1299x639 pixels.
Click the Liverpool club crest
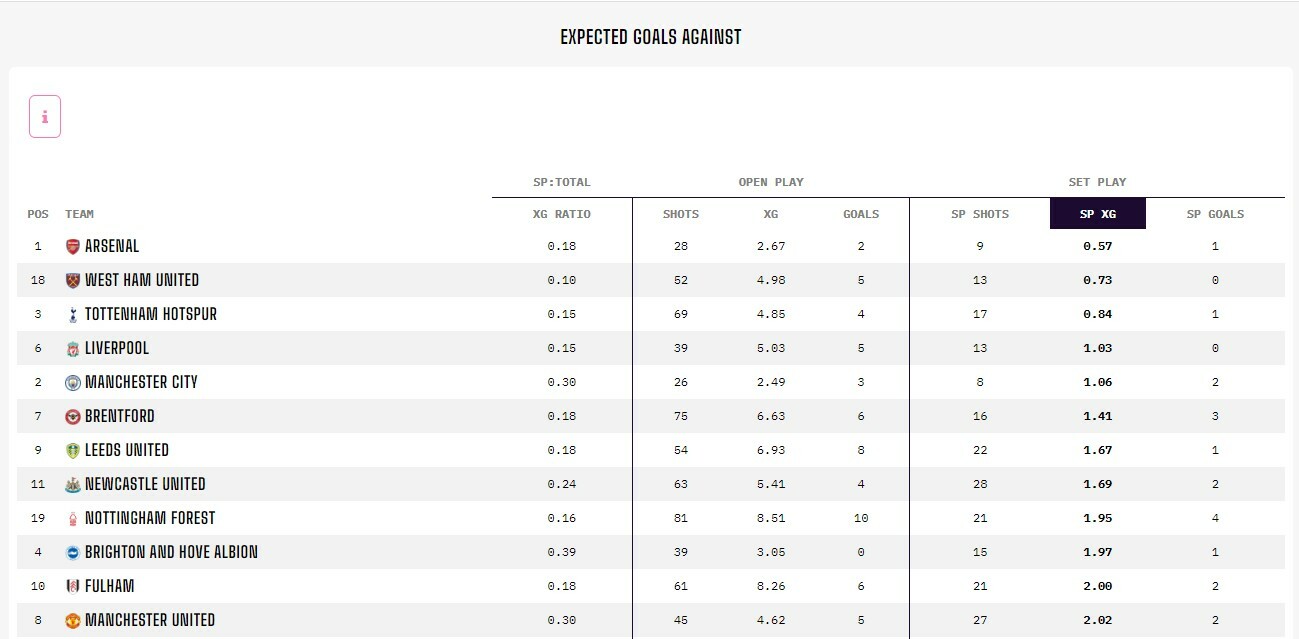click(x=72, y=348)
